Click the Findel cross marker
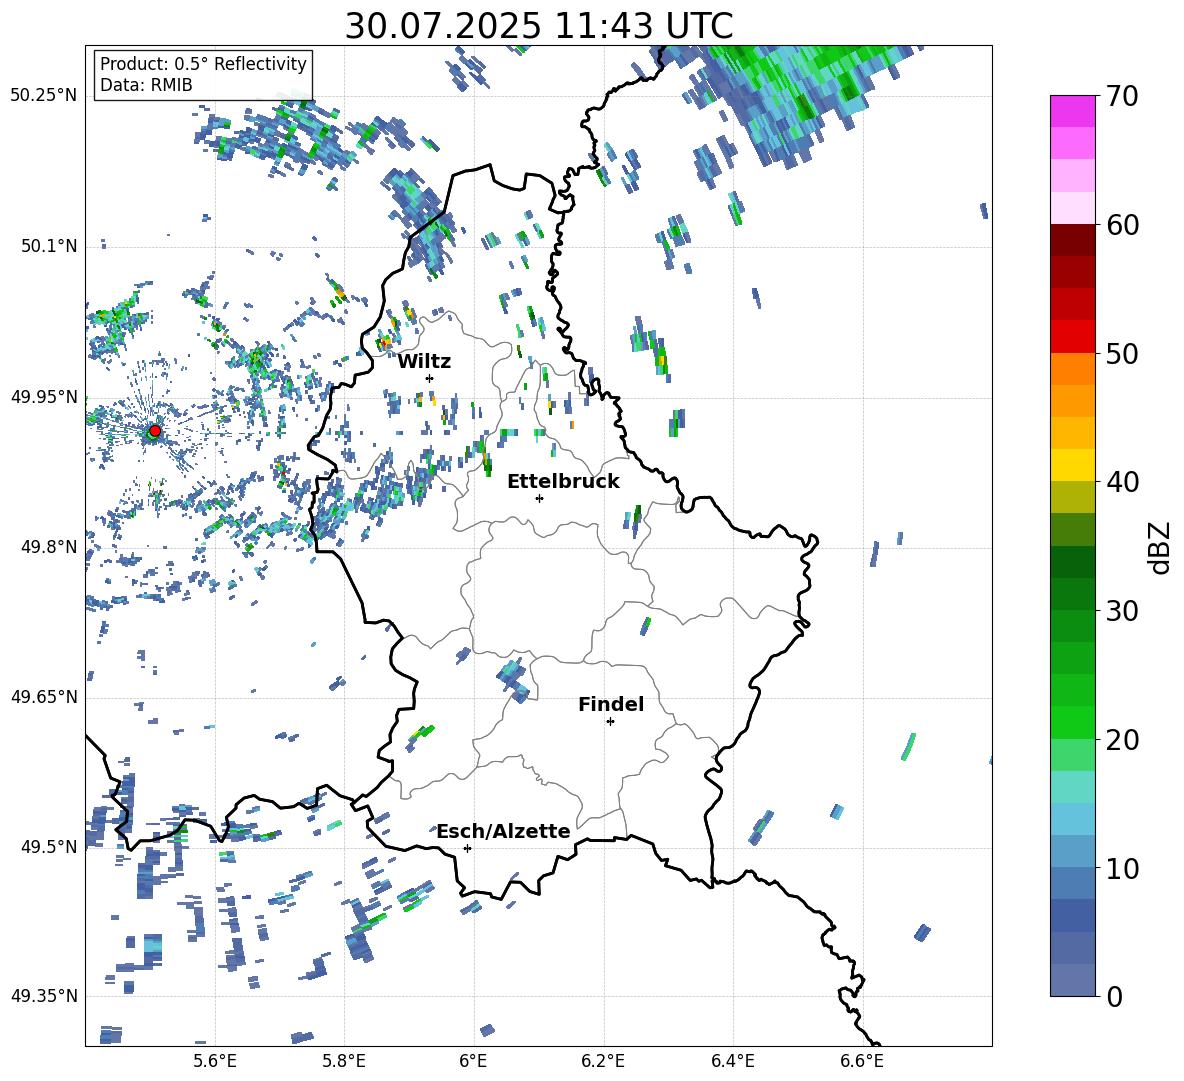The height and width of the screenshot is (1081, 1184). click(610, 722)
